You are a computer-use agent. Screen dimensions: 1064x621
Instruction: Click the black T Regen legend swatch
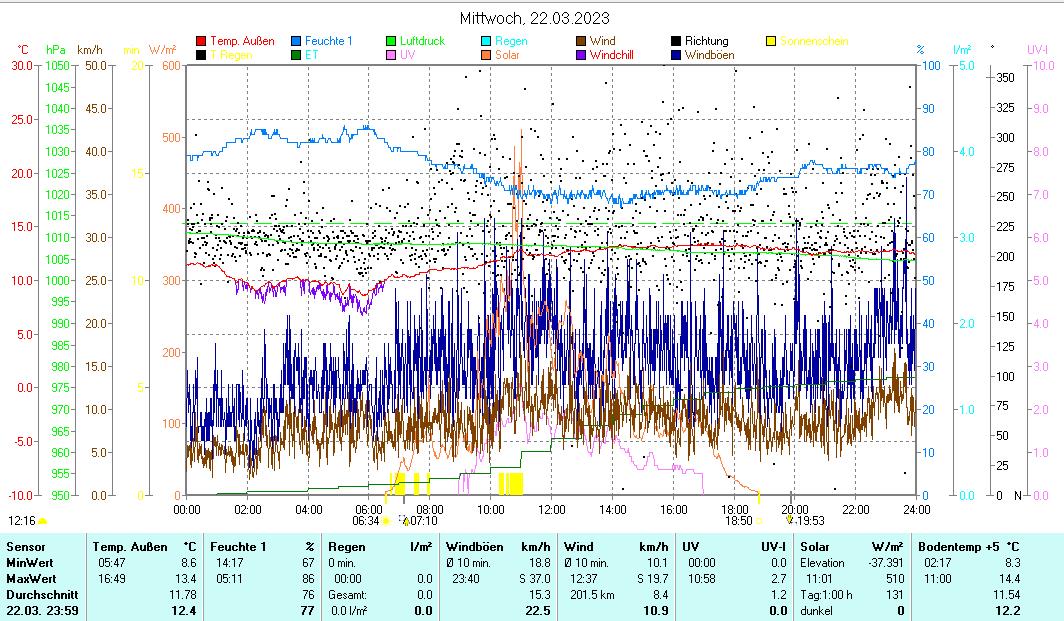point(201,55)
